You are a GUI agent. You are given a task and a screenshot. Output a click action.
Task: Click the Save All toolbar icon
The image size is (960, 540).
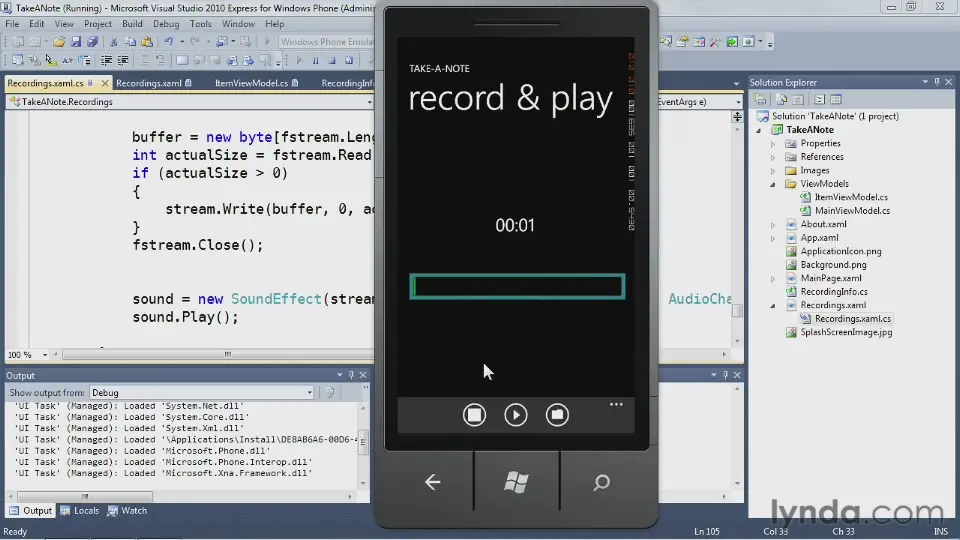click(x=92, y=42)
